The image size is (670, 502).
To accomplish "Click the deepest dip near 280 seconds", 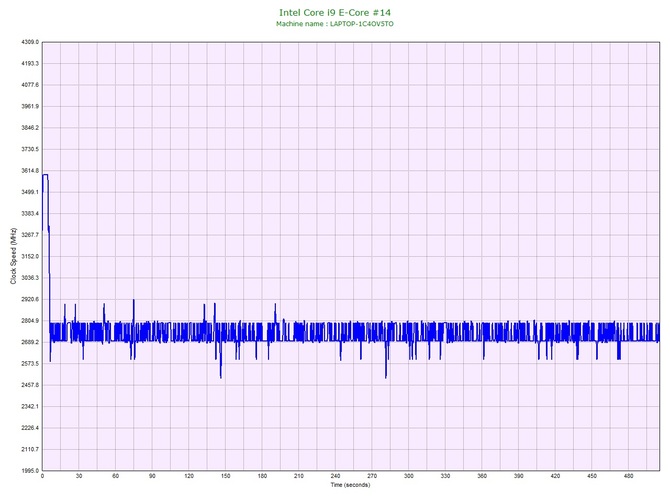I will 386,377.
